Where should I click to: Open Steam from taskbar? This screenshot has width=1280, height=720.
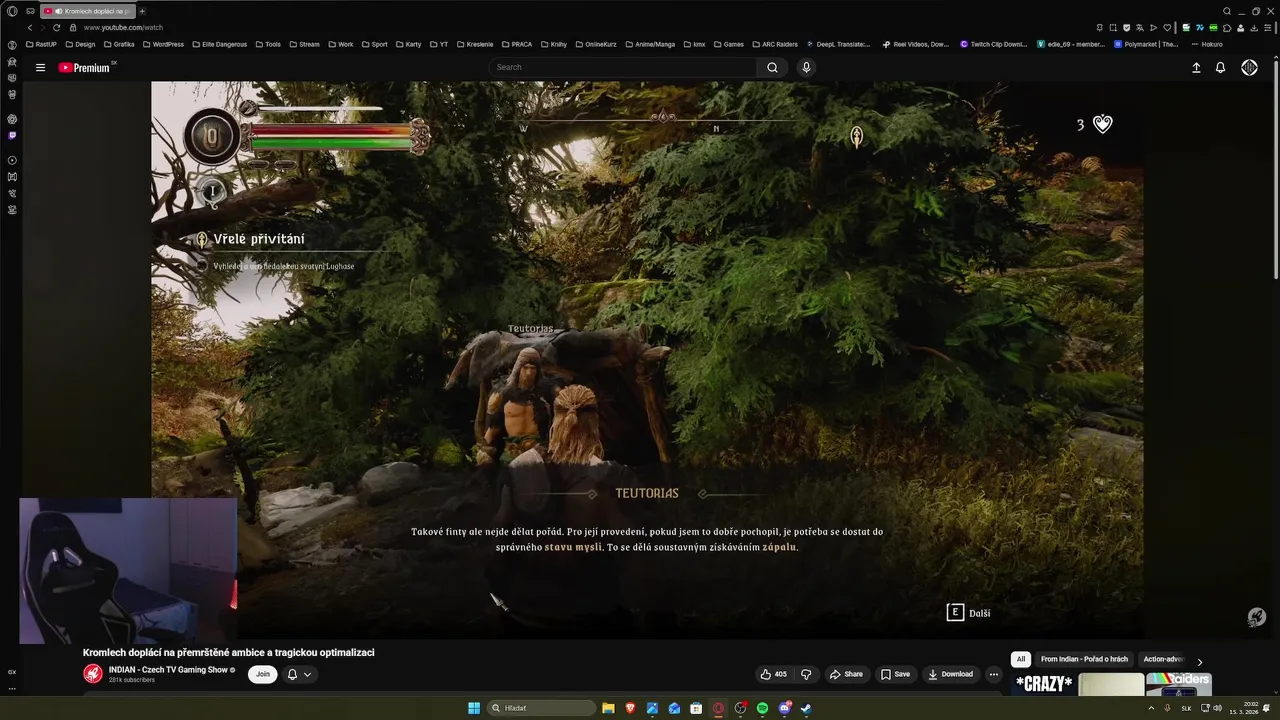click(806, 708)
